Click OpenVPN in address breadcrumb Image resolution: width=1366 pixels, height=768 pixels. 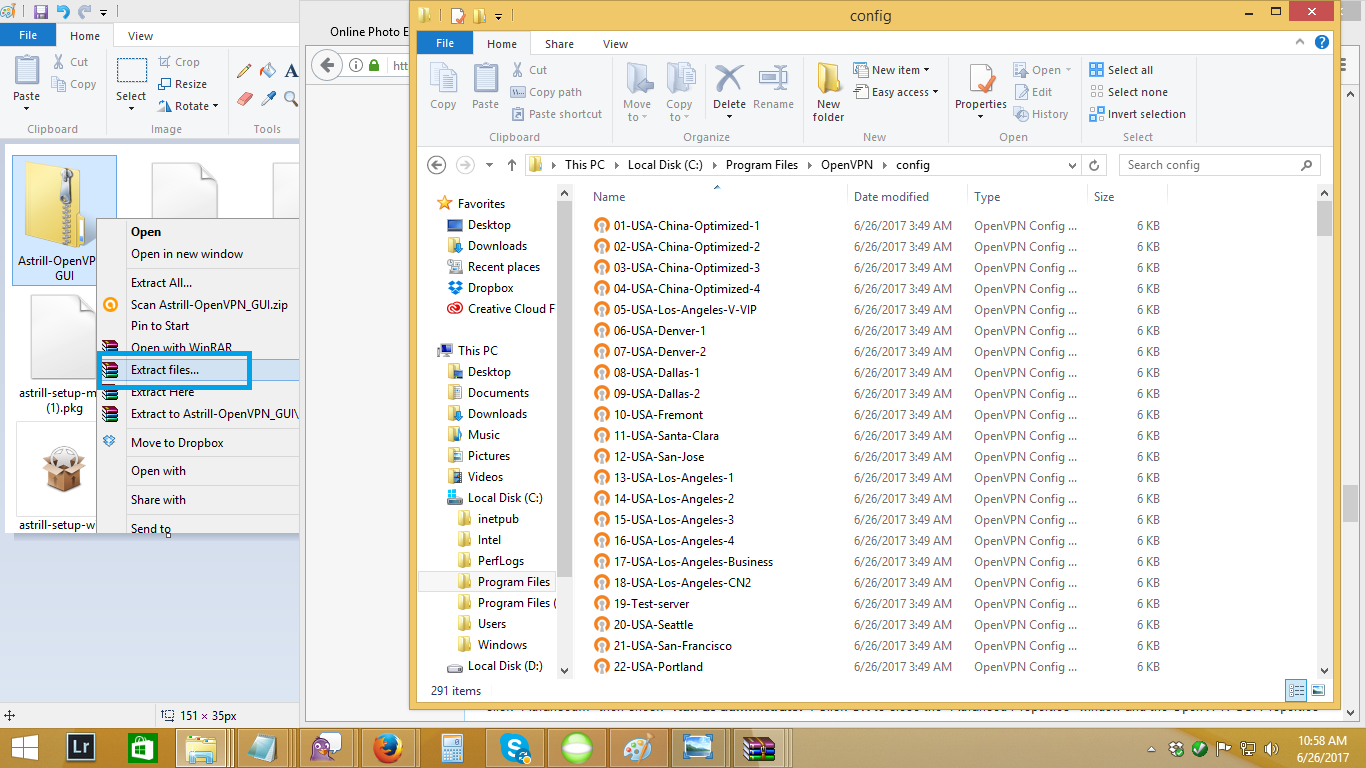(847, 165)
